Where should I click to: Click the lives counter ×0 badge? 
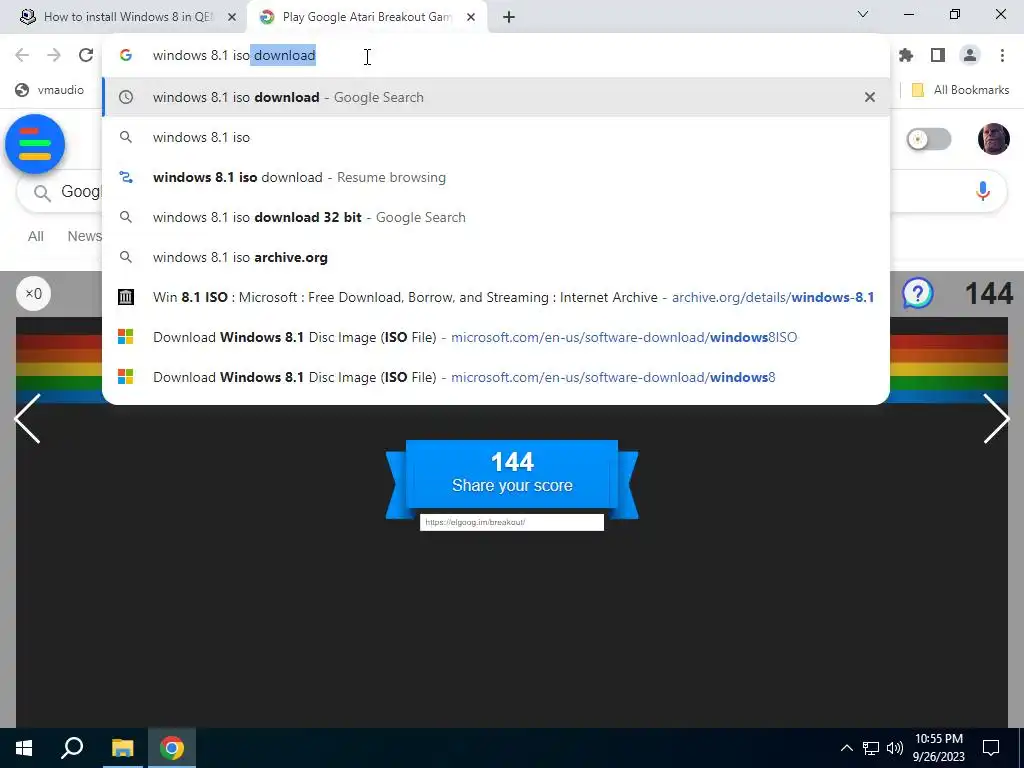point(33,293)
